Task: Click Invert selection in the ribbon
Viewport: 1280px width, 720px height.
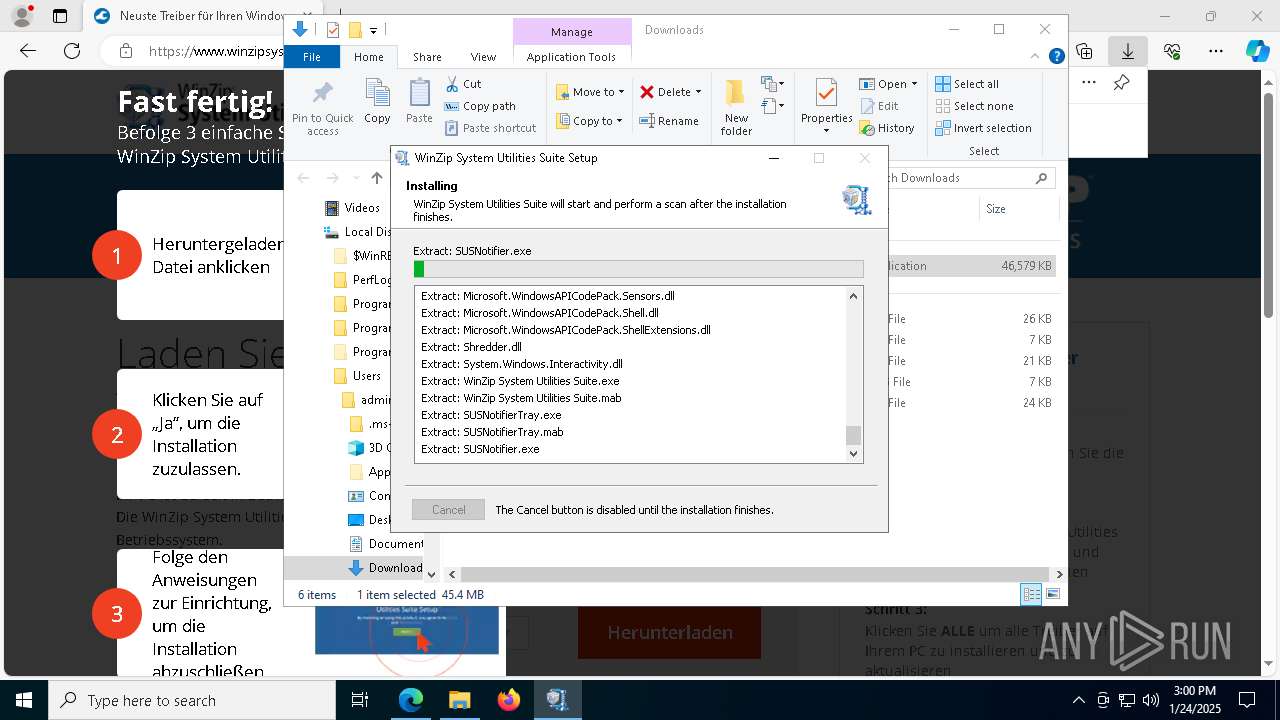Action: (x=983, y=128)
